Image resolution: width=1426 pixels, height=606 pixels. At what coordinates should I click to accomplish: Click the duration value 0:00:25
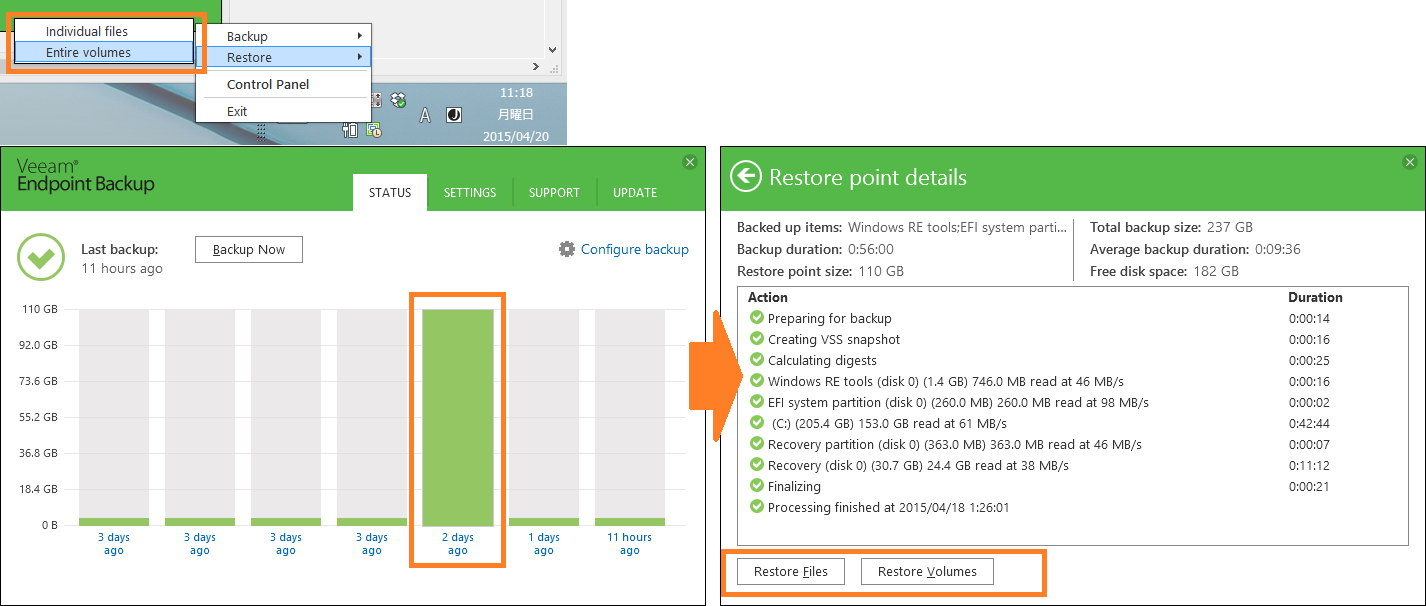pos(1309,360)
